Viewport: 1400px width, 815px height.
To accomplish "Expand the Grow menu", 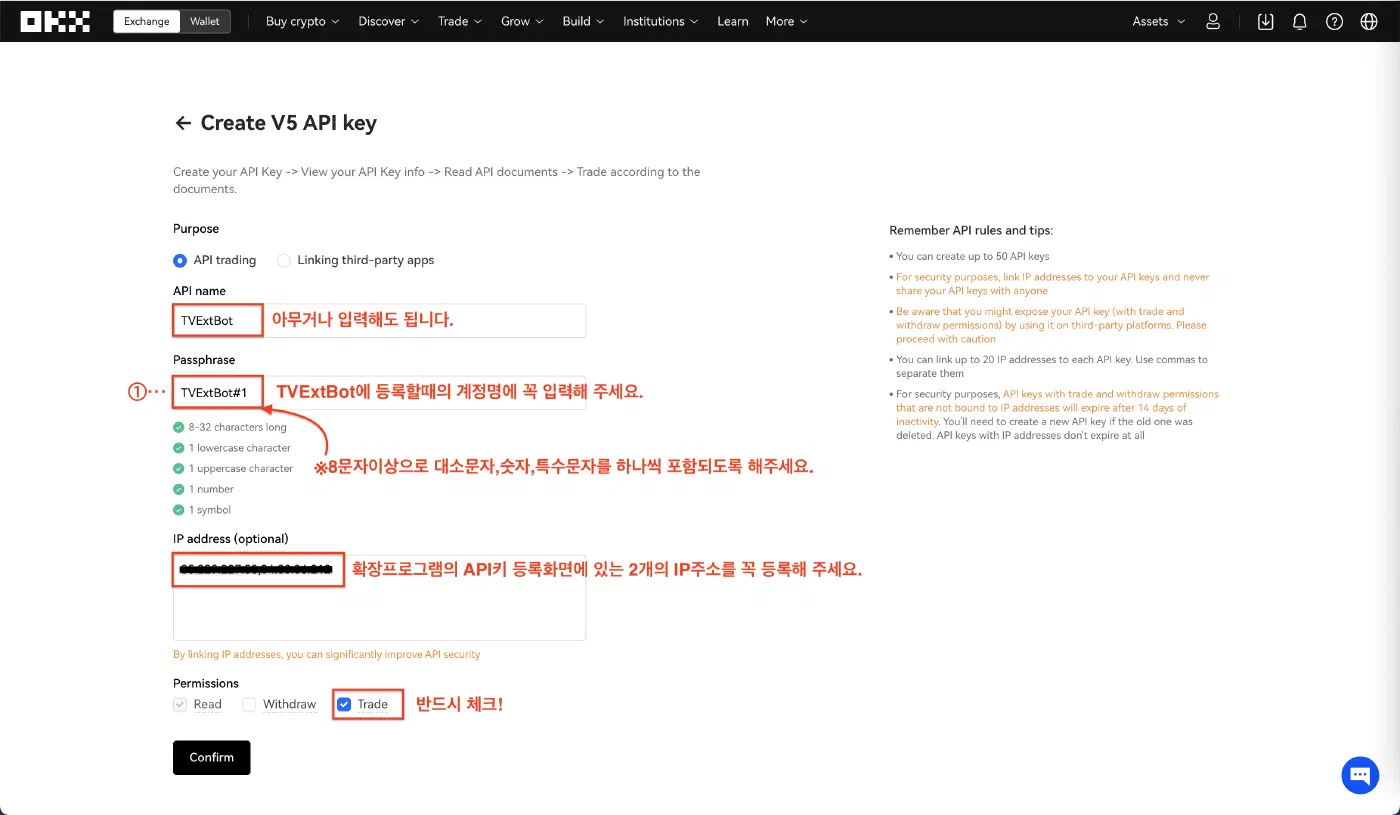I will pyautogui.click(x=522, y=21).
